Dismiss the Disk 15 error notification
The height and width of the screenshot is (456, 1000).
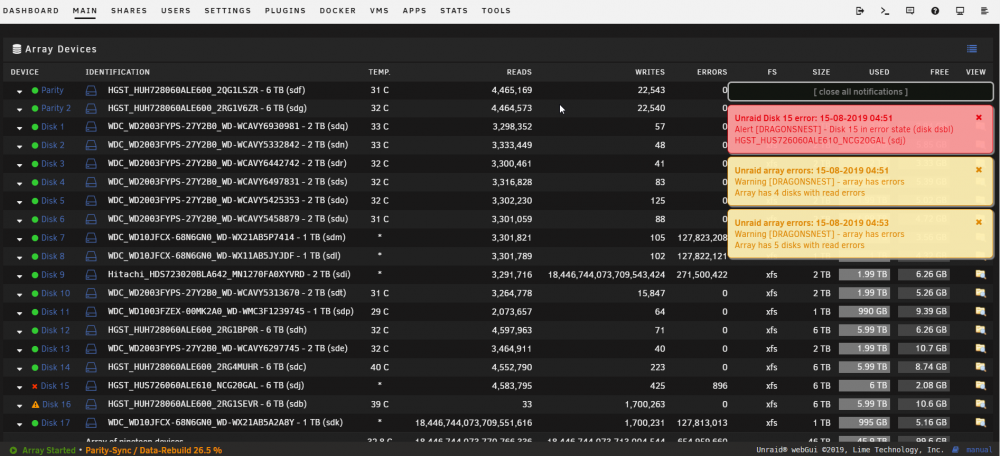click(979, 117)
